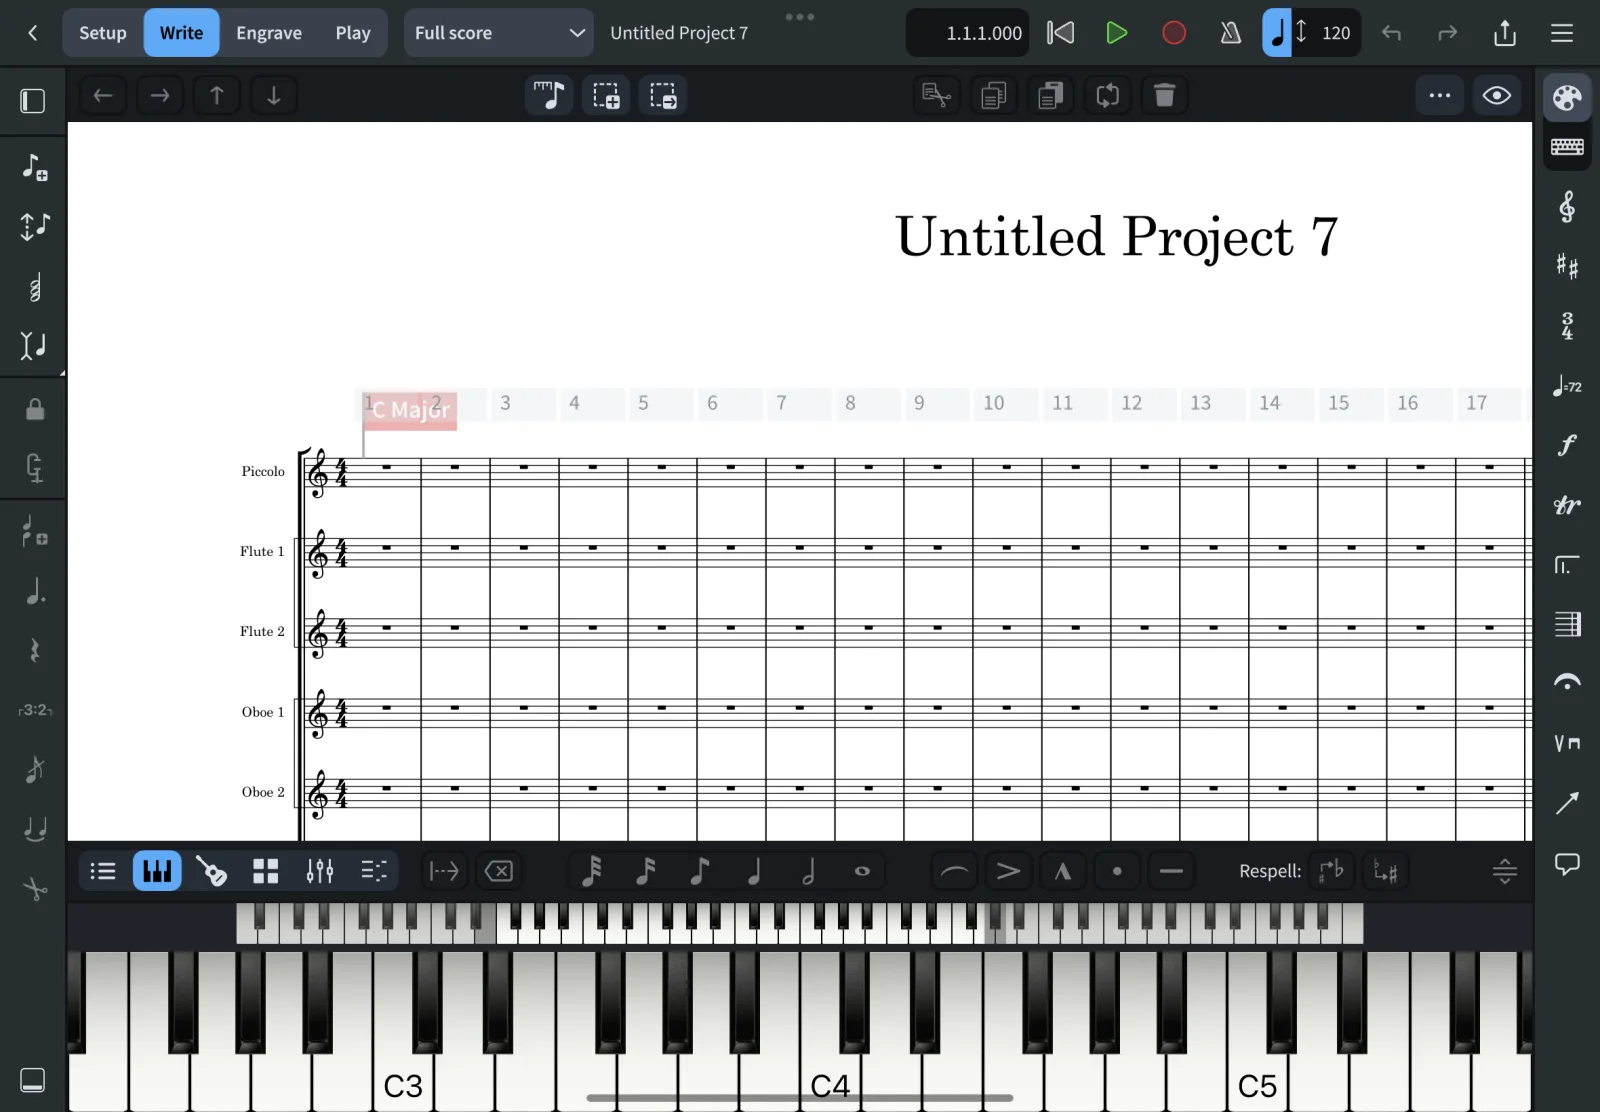Open the keyboard shortcuts panel icon

point(1567,148)
